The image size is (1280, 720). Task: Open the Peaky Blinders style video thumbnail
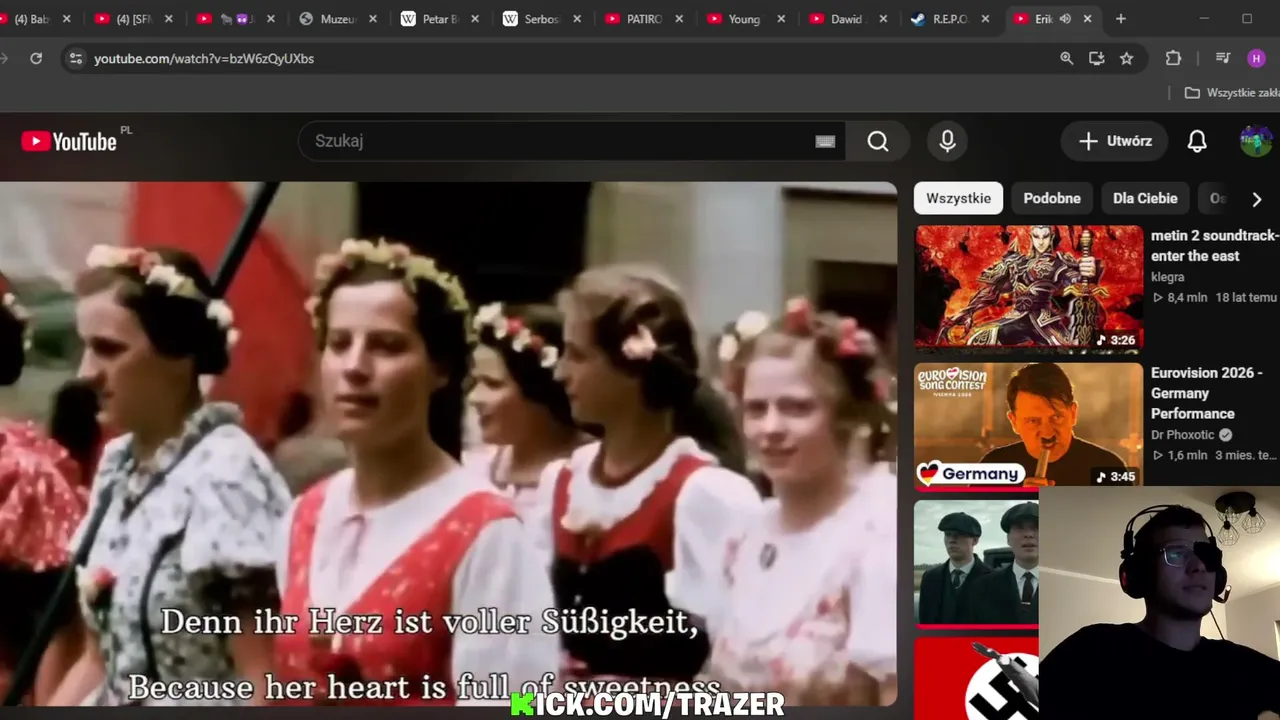[976, 563]
